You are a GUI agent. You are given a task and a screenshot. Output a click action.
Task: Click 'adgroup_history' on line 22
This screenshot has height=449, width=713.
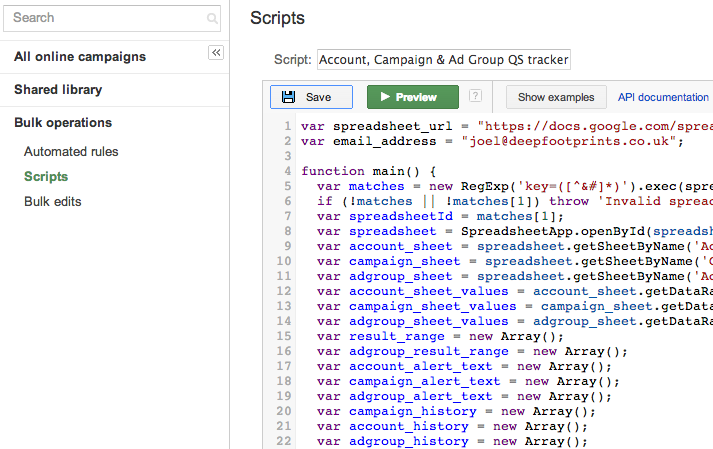(x=409, y=441)
